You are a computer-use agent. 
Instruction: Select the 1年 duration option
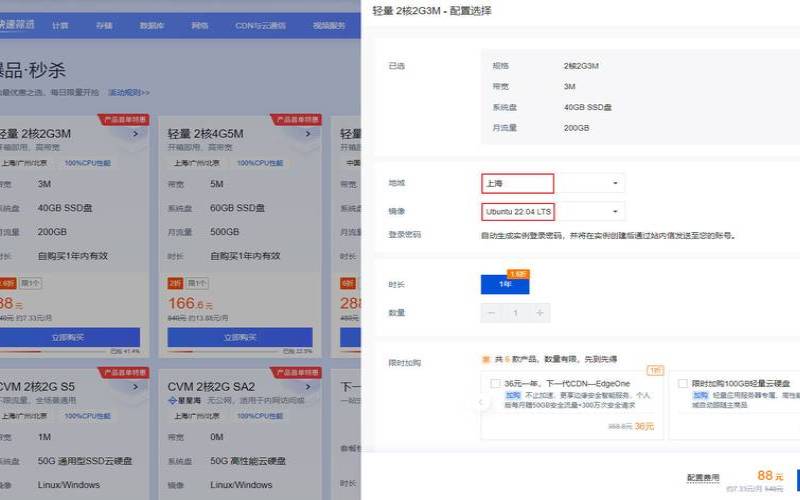coord(505,285)
